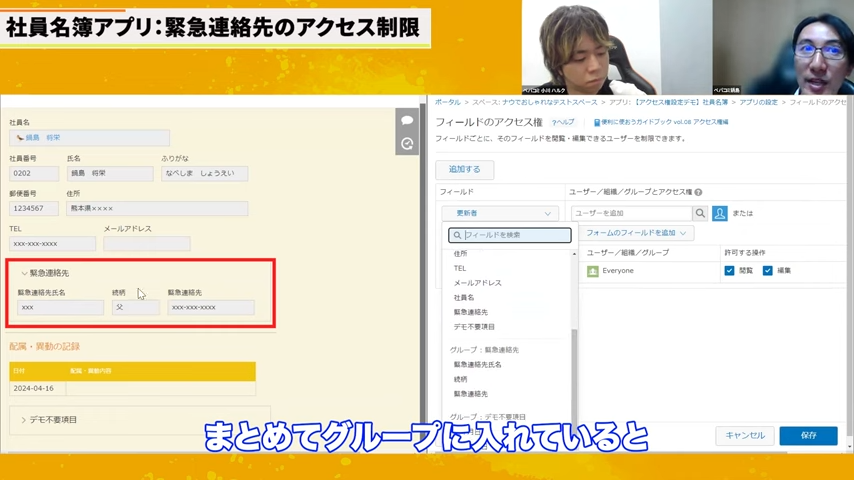Viewport: 854px width, 480px height.
Task: Select 緊急連絡先氏名 in the group list
Action: [x=478, y=364]
